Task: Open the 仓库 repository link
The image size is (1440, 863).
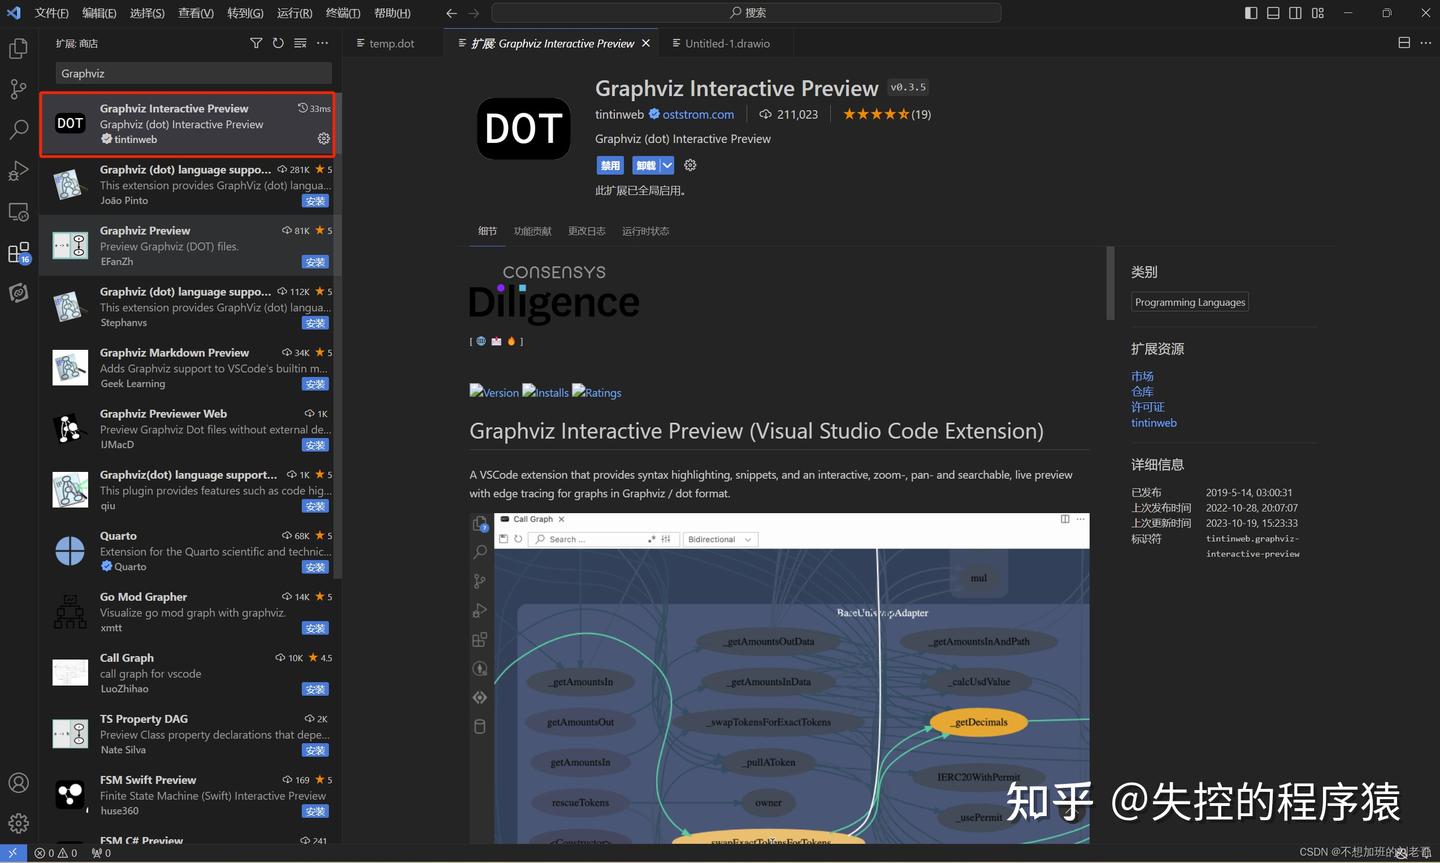Action: [x=1141, y=391]
